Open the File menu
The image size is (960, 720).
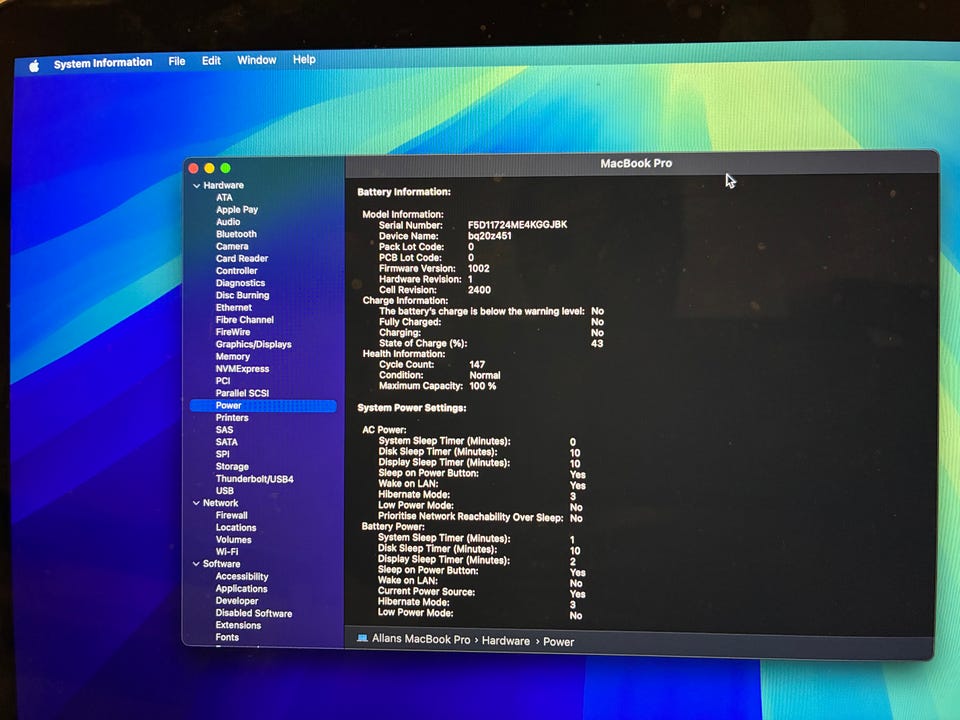coord(177,61)
